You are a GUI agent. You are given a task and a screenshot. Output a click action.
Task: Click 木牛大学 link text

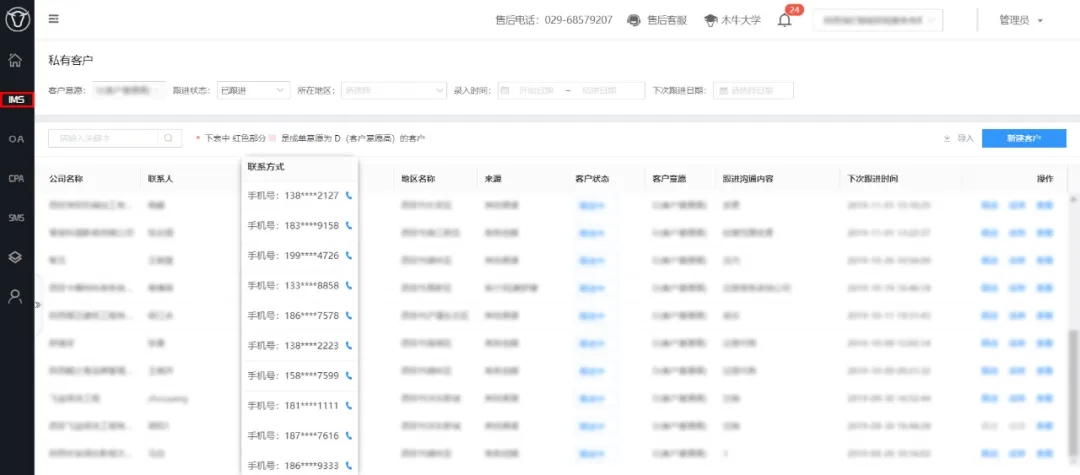(740, 20)
